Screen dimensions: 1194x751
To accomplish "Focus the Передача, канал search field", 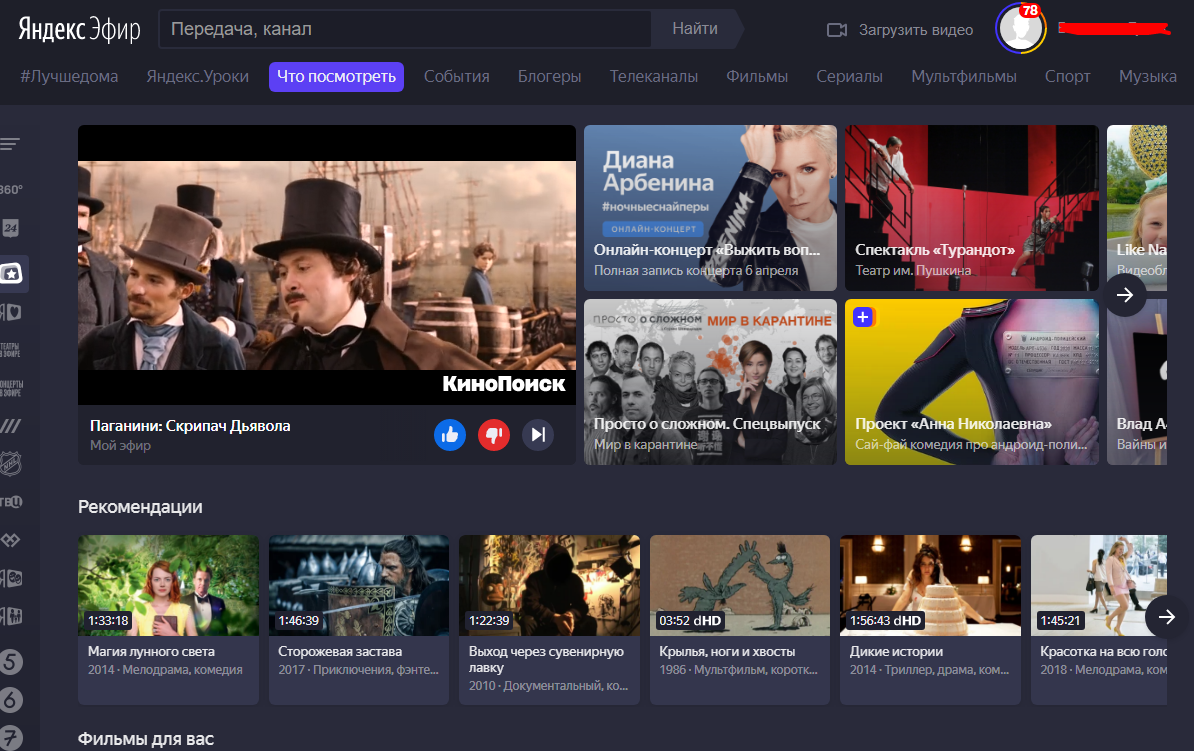I will (x=404, y=29).
